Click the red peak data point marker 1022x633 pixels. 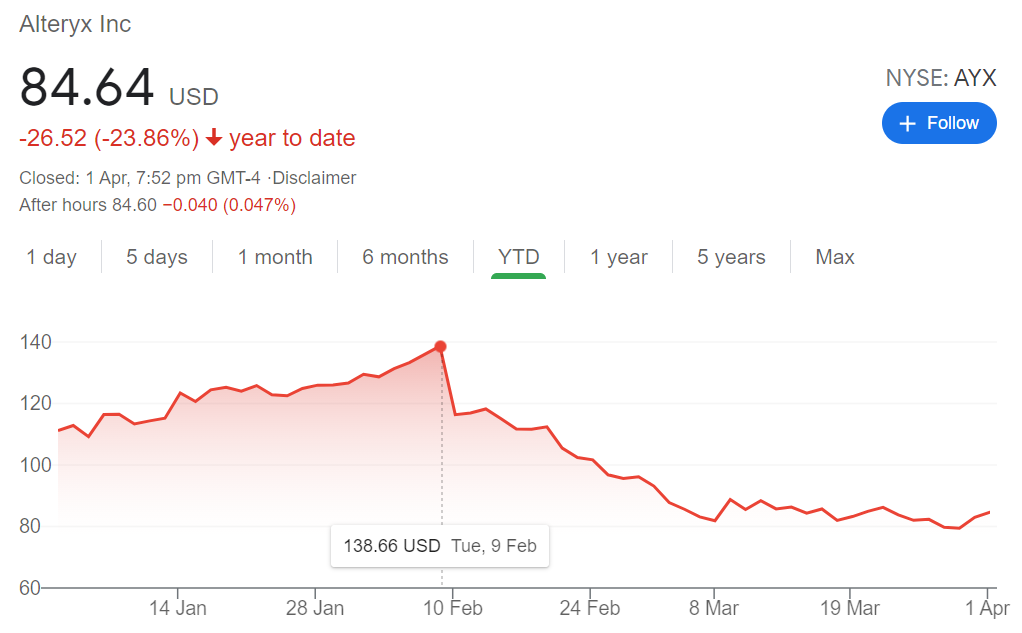[440, 347]
